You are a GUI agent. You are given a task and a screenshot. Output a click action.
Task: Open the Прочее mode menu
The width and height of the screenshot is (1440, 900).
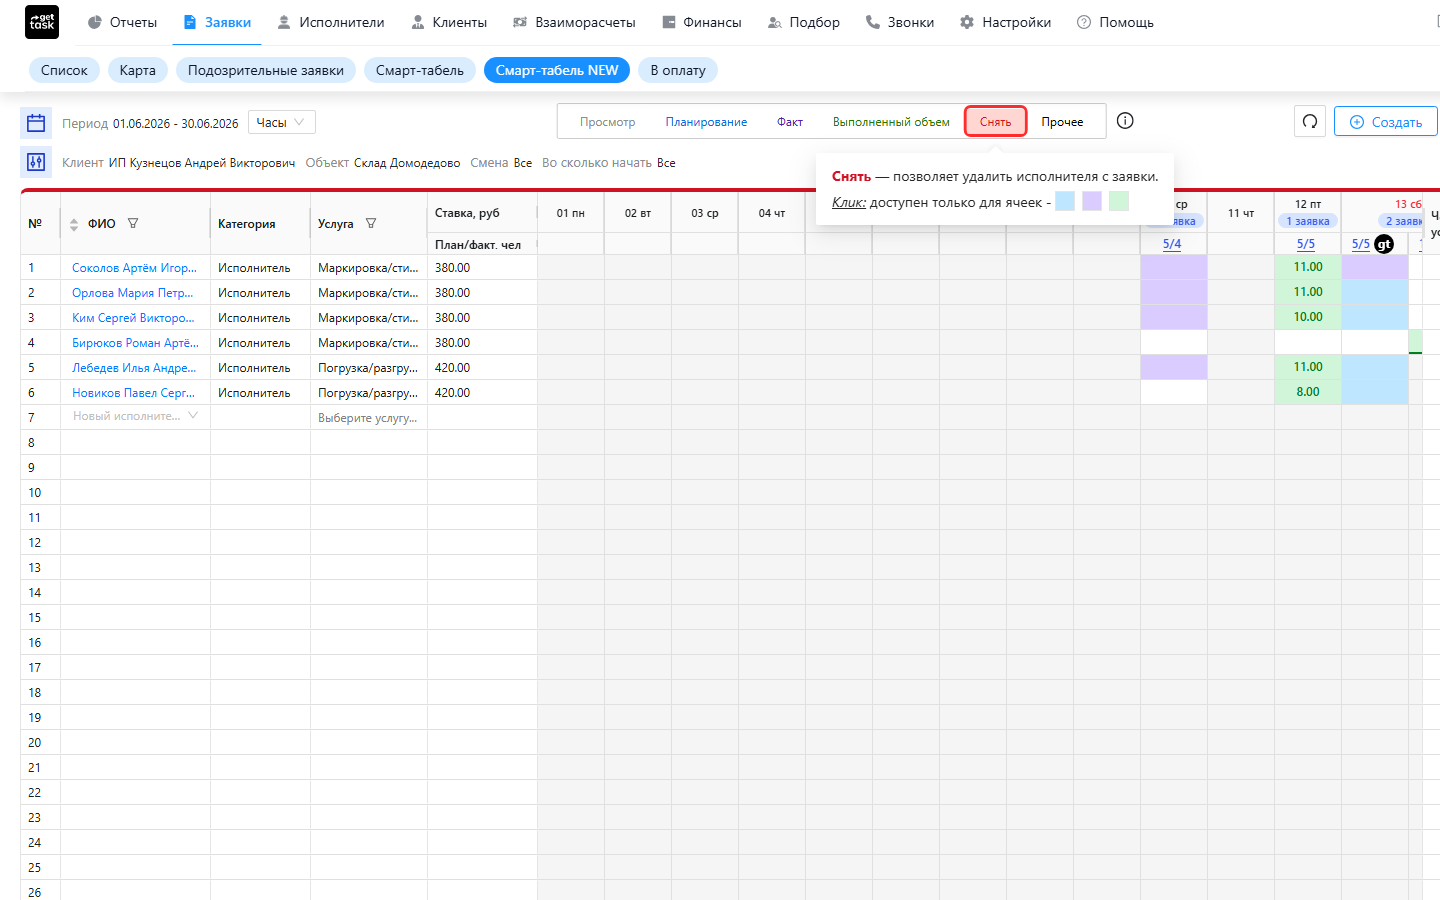[x=1062, y=122]
